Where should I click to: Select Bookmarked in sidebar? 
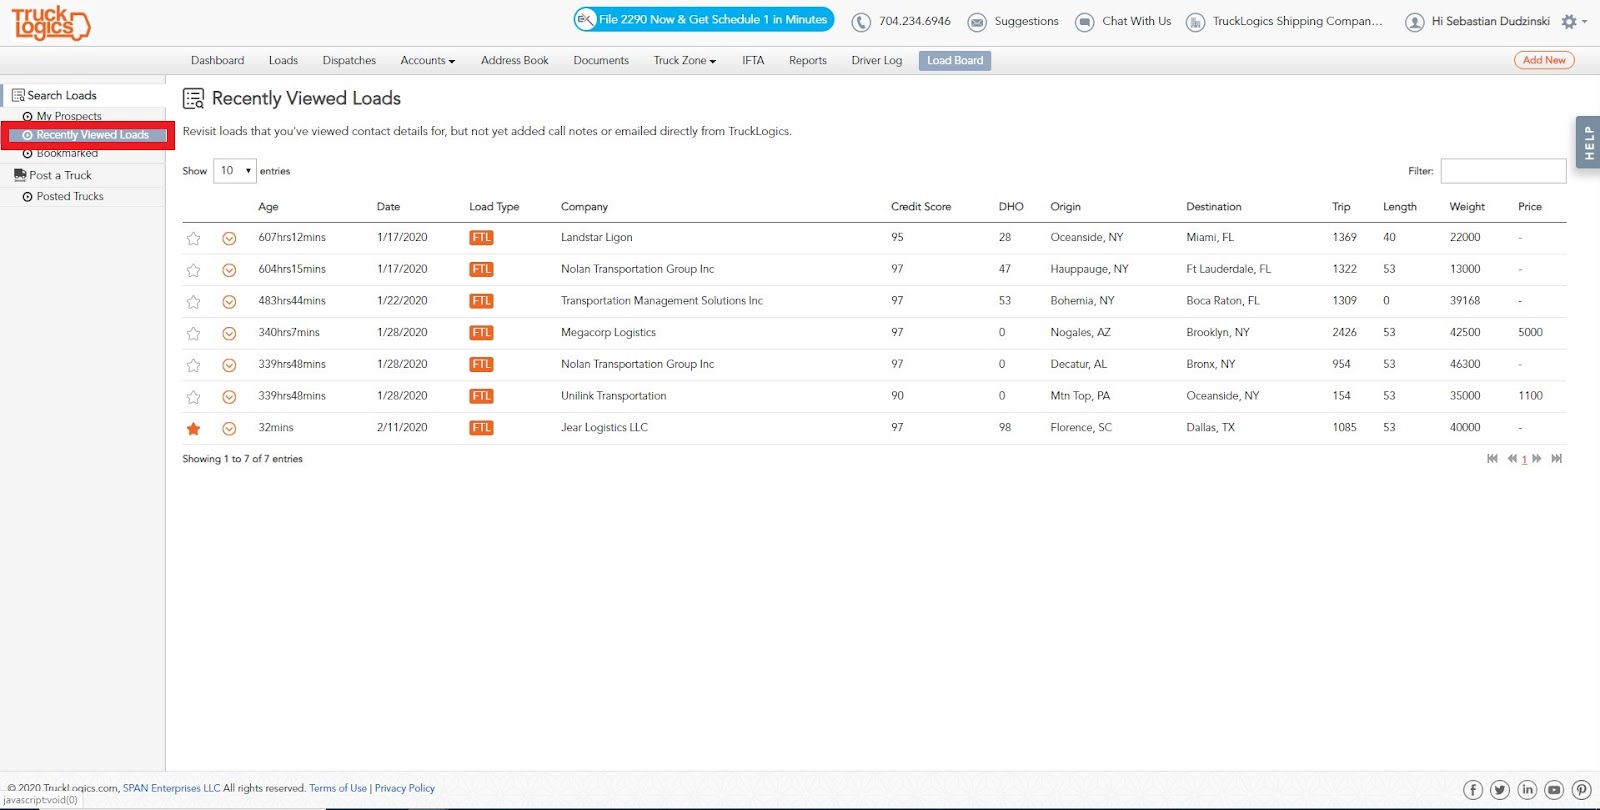click(67, 153)
